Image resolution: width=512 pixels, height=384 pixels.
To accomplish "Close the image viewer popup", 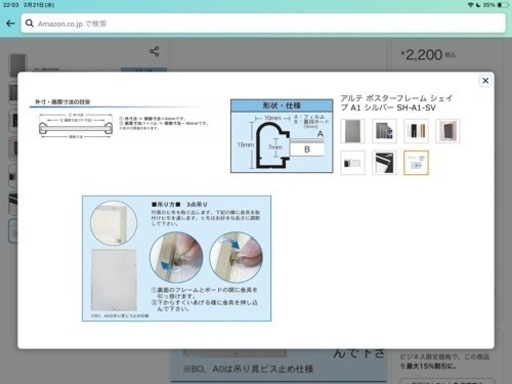I will pos(485,80).
